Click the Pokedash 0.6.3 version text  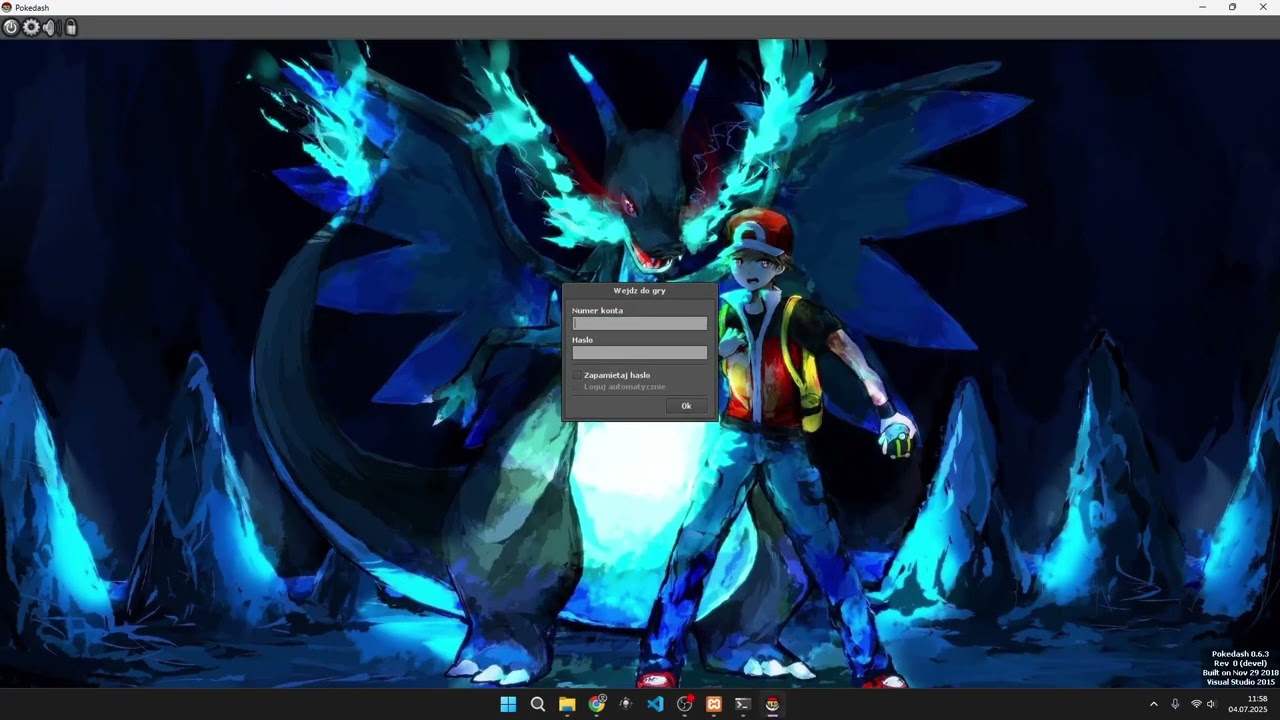[x=1240, y=654]
